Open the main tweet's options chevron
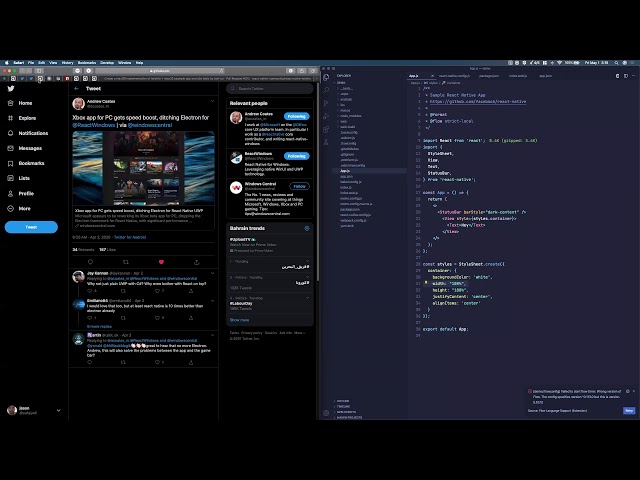Viewport: 640px width, 480px height. pyautogui.click(x=212, y=101)
